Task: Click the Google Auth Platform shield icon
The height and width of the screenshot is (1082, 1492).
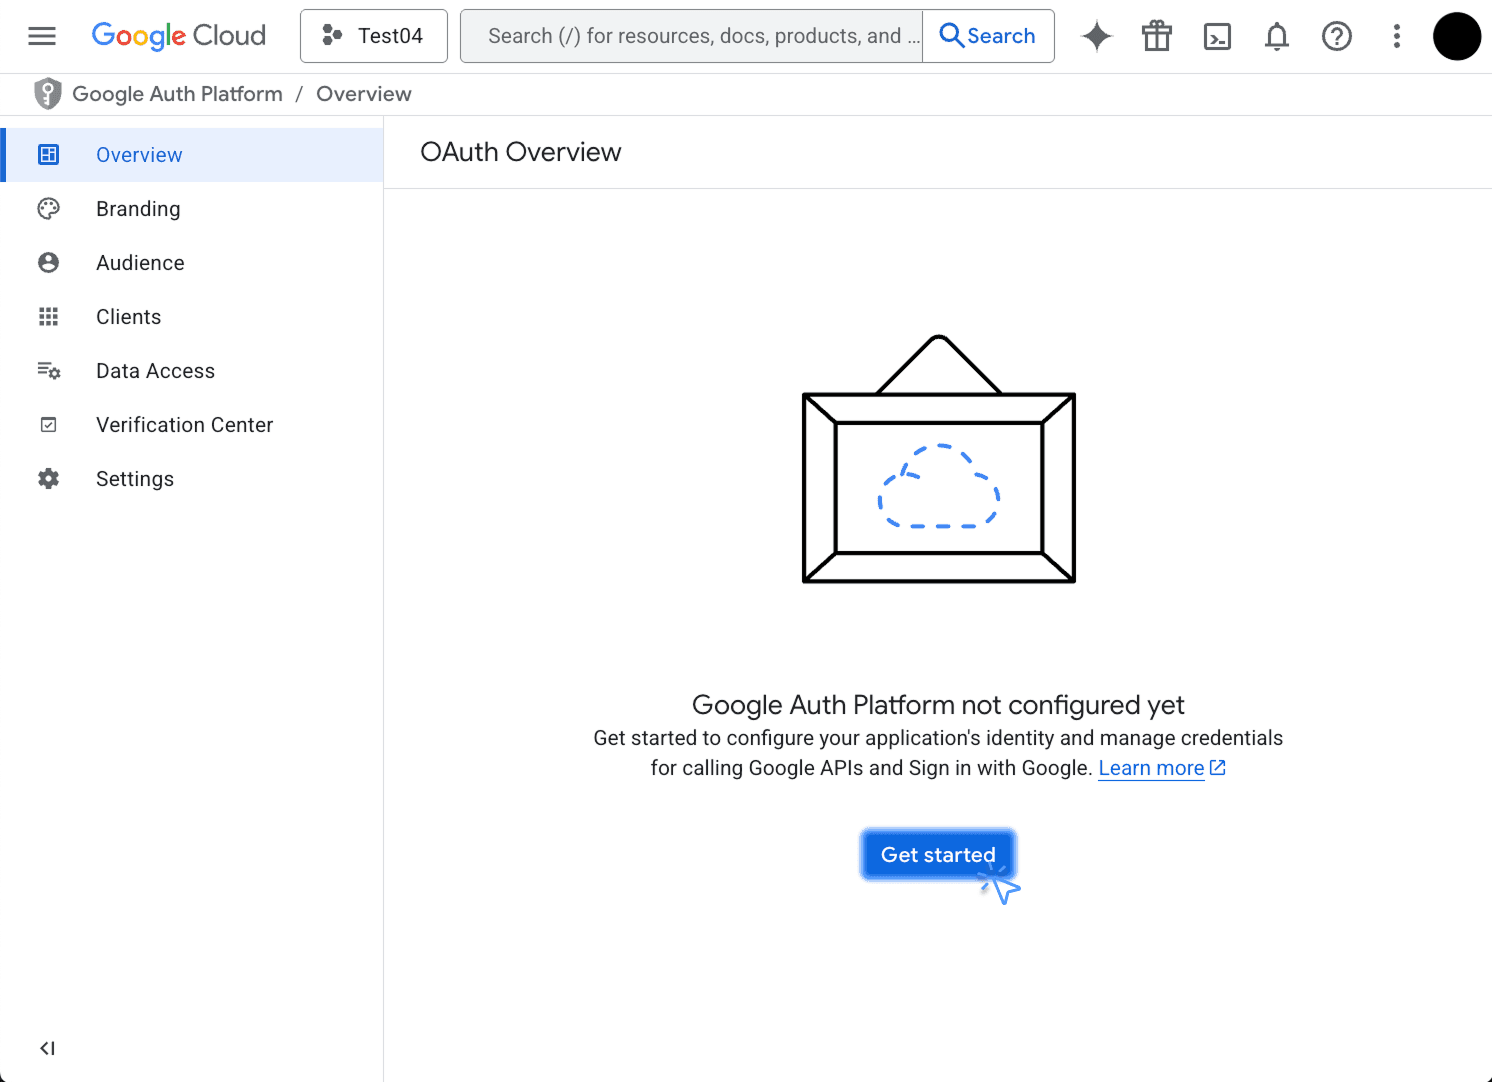Action: point(47,94)
